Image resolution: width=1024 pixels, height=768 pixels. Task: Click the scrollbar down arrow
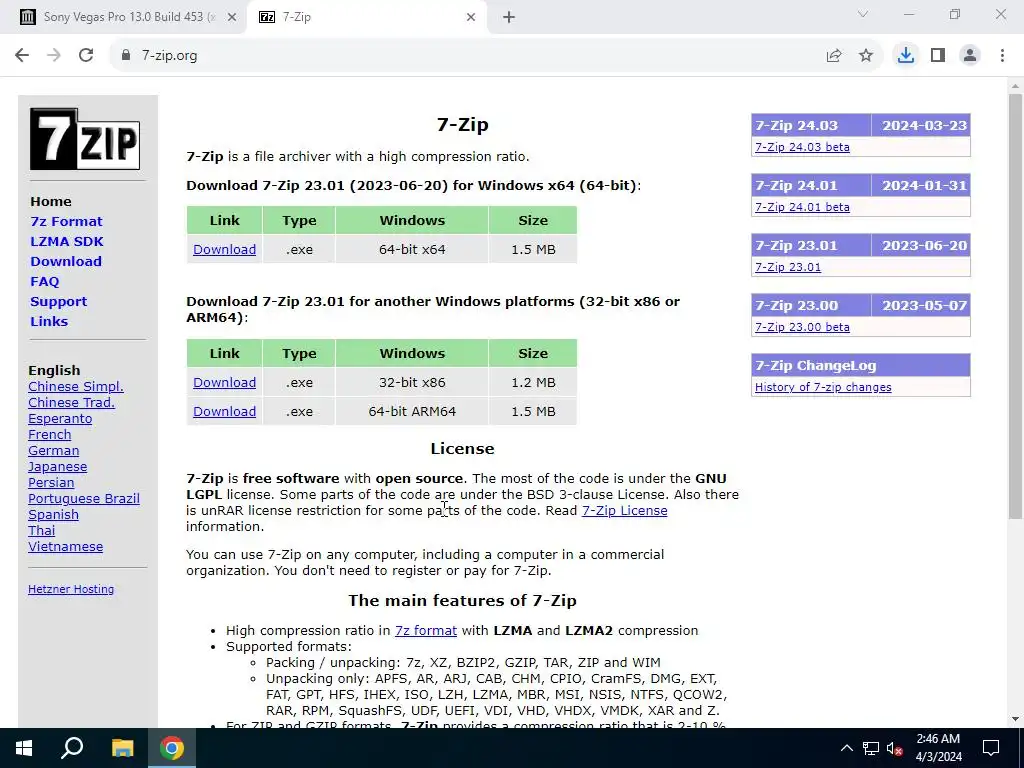(x=1015, y=720)
